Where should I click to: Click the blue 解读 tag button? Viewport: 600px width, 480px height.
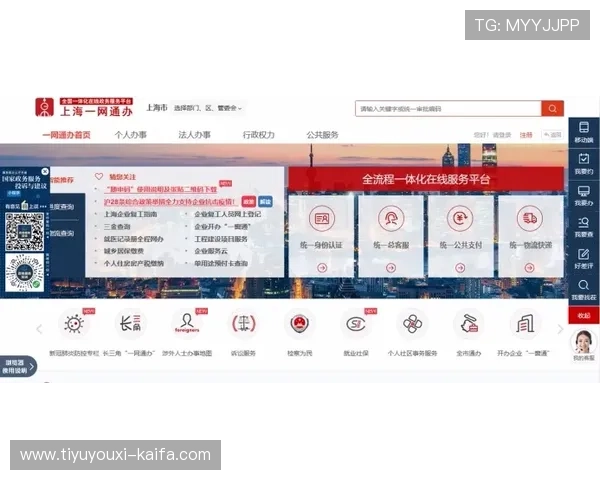pyautogui.click(x=265, y=202)
